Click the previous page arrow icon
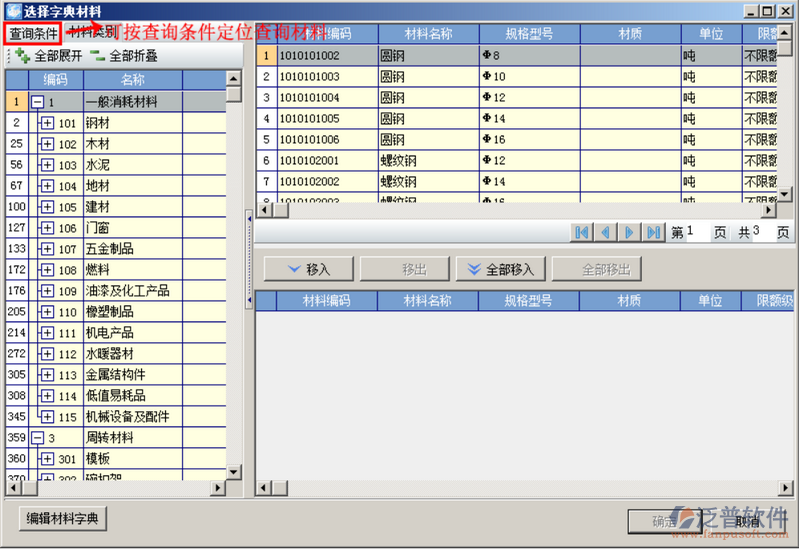799x550 pixels. pyautogui.click(x=605, y=232)
